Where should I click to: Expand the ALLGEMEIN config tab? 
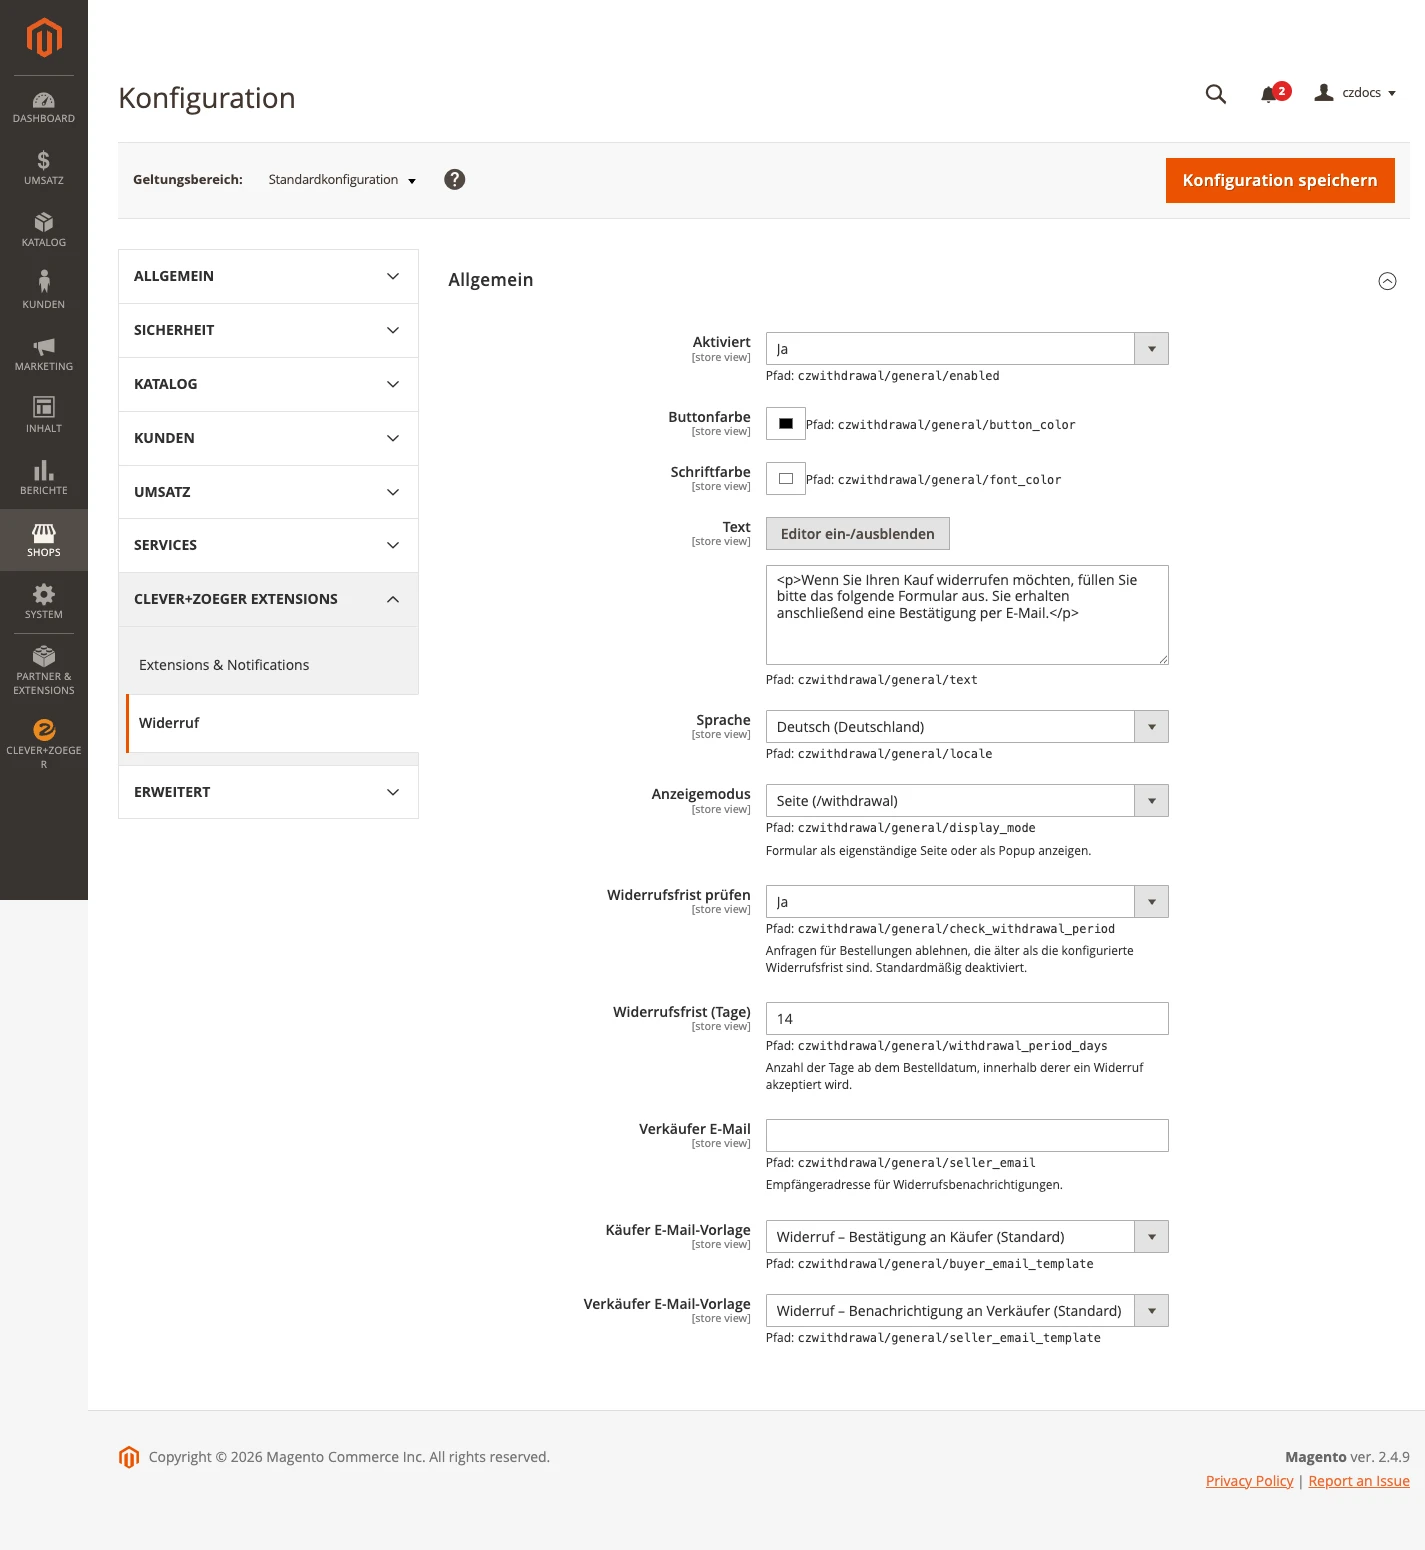pyautogui.click(x=268, y=276)
